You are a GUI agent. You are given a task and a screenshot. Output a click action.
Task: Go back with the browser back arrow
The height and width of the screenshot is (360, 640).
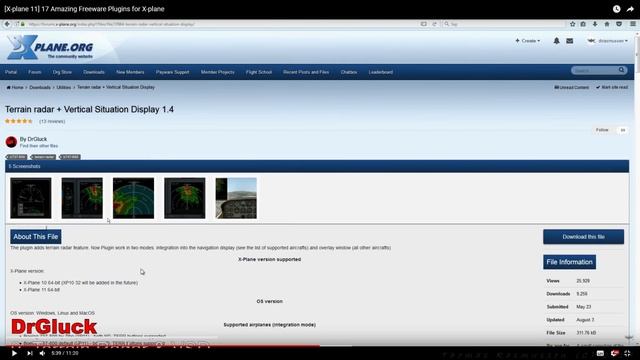coord(7,24)
